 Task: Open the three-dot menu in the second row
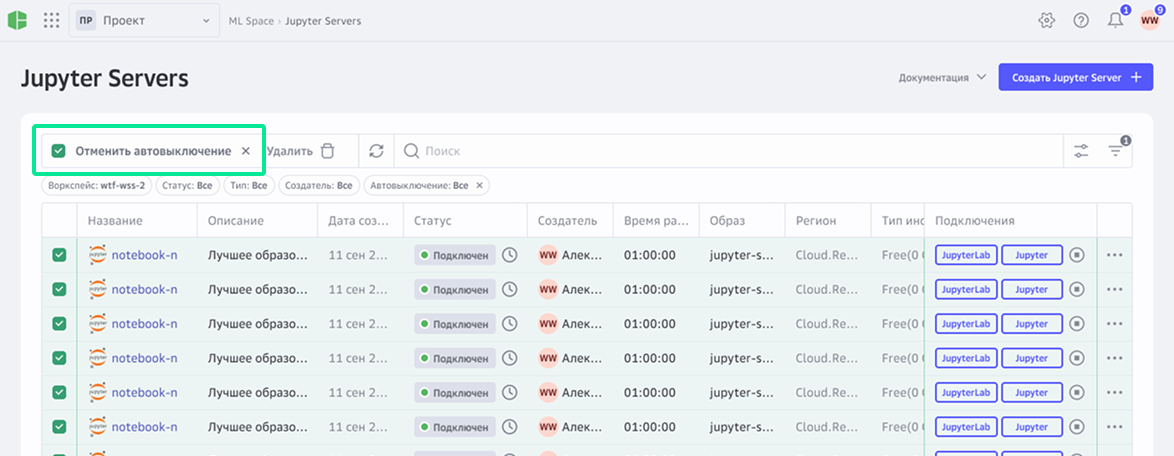(x=1115, y=290)
